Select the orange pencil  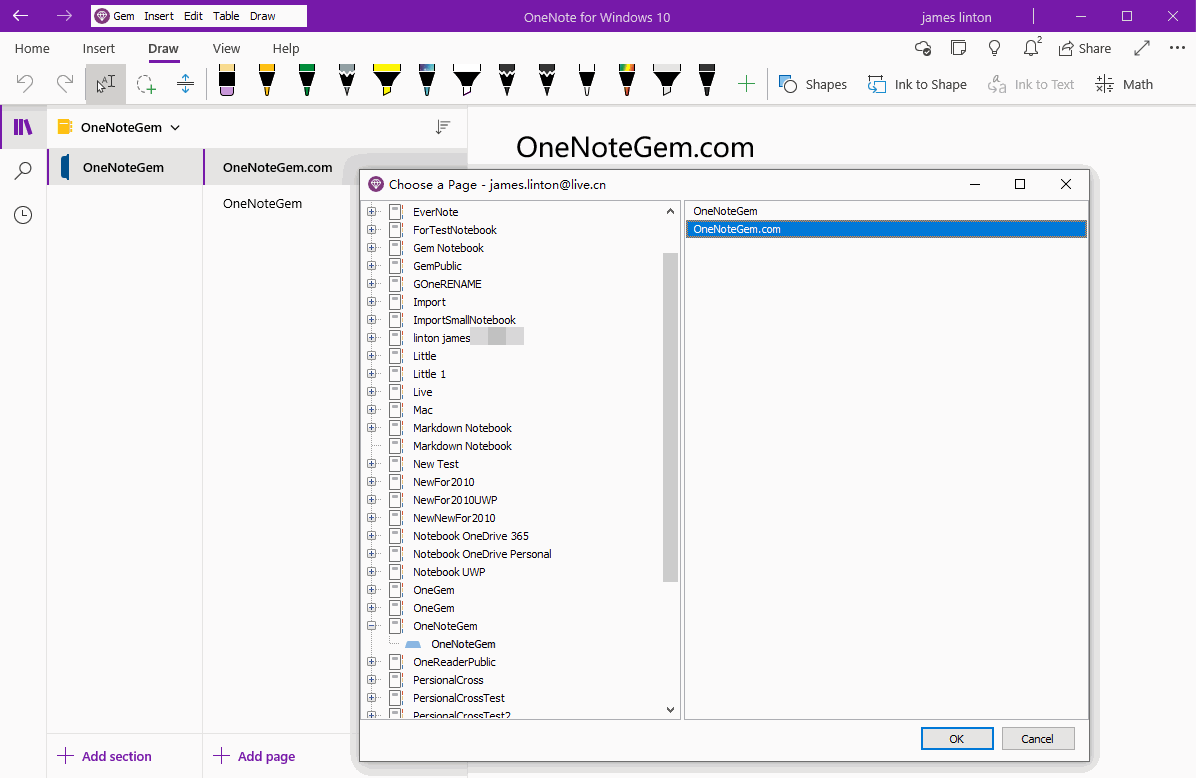point(267,80)
